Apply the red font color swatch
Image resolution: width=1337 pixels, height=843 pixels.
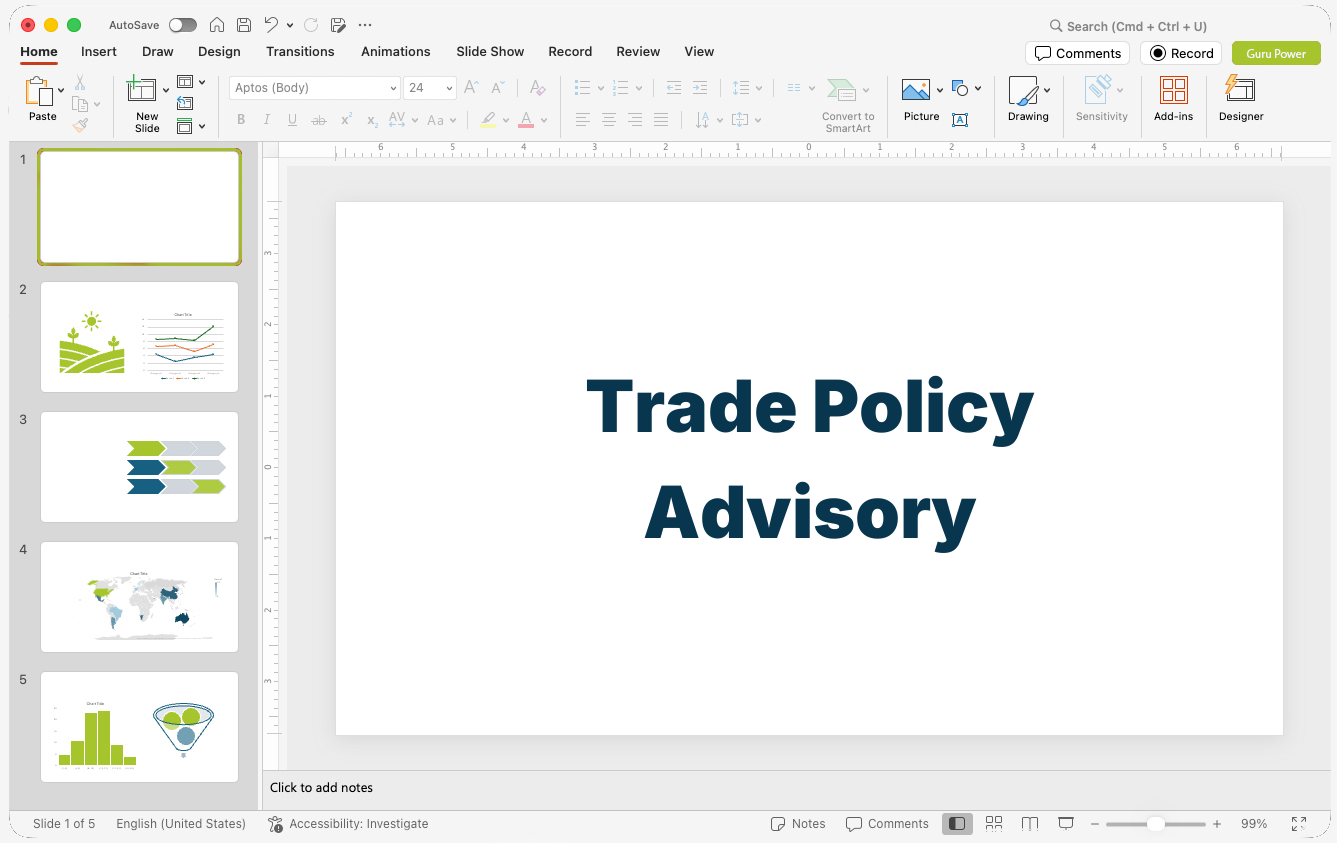[526, 120]
